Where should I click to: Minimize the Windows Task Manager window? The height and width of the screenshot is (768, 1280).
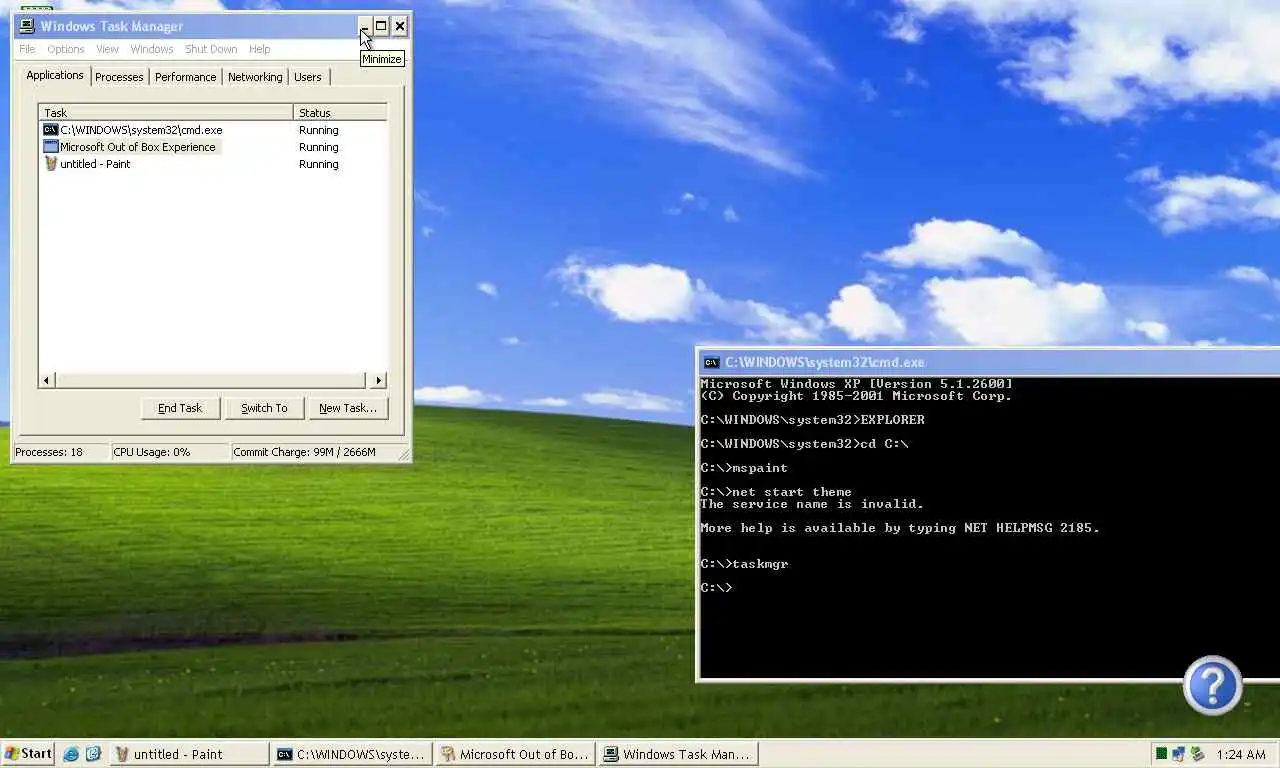click(364, 26)
